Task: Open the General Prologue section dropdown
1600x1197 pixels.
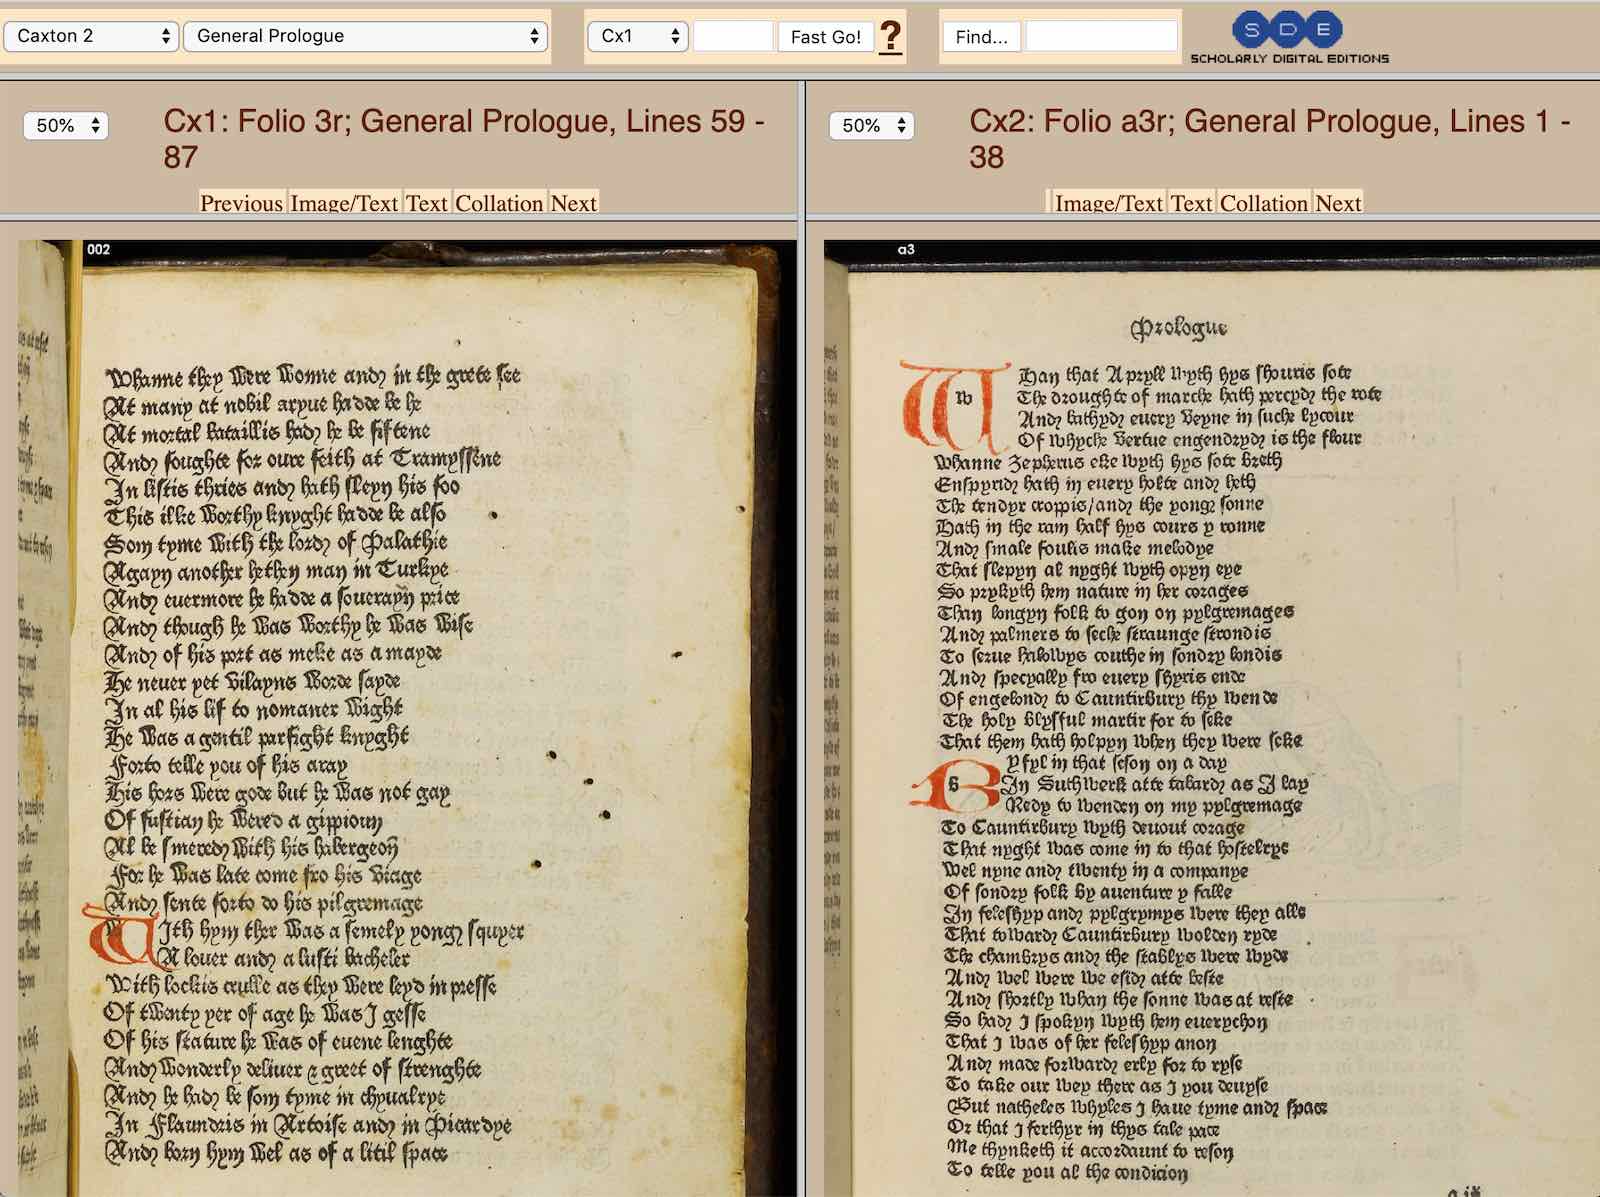Action: (x=365, y=36)
